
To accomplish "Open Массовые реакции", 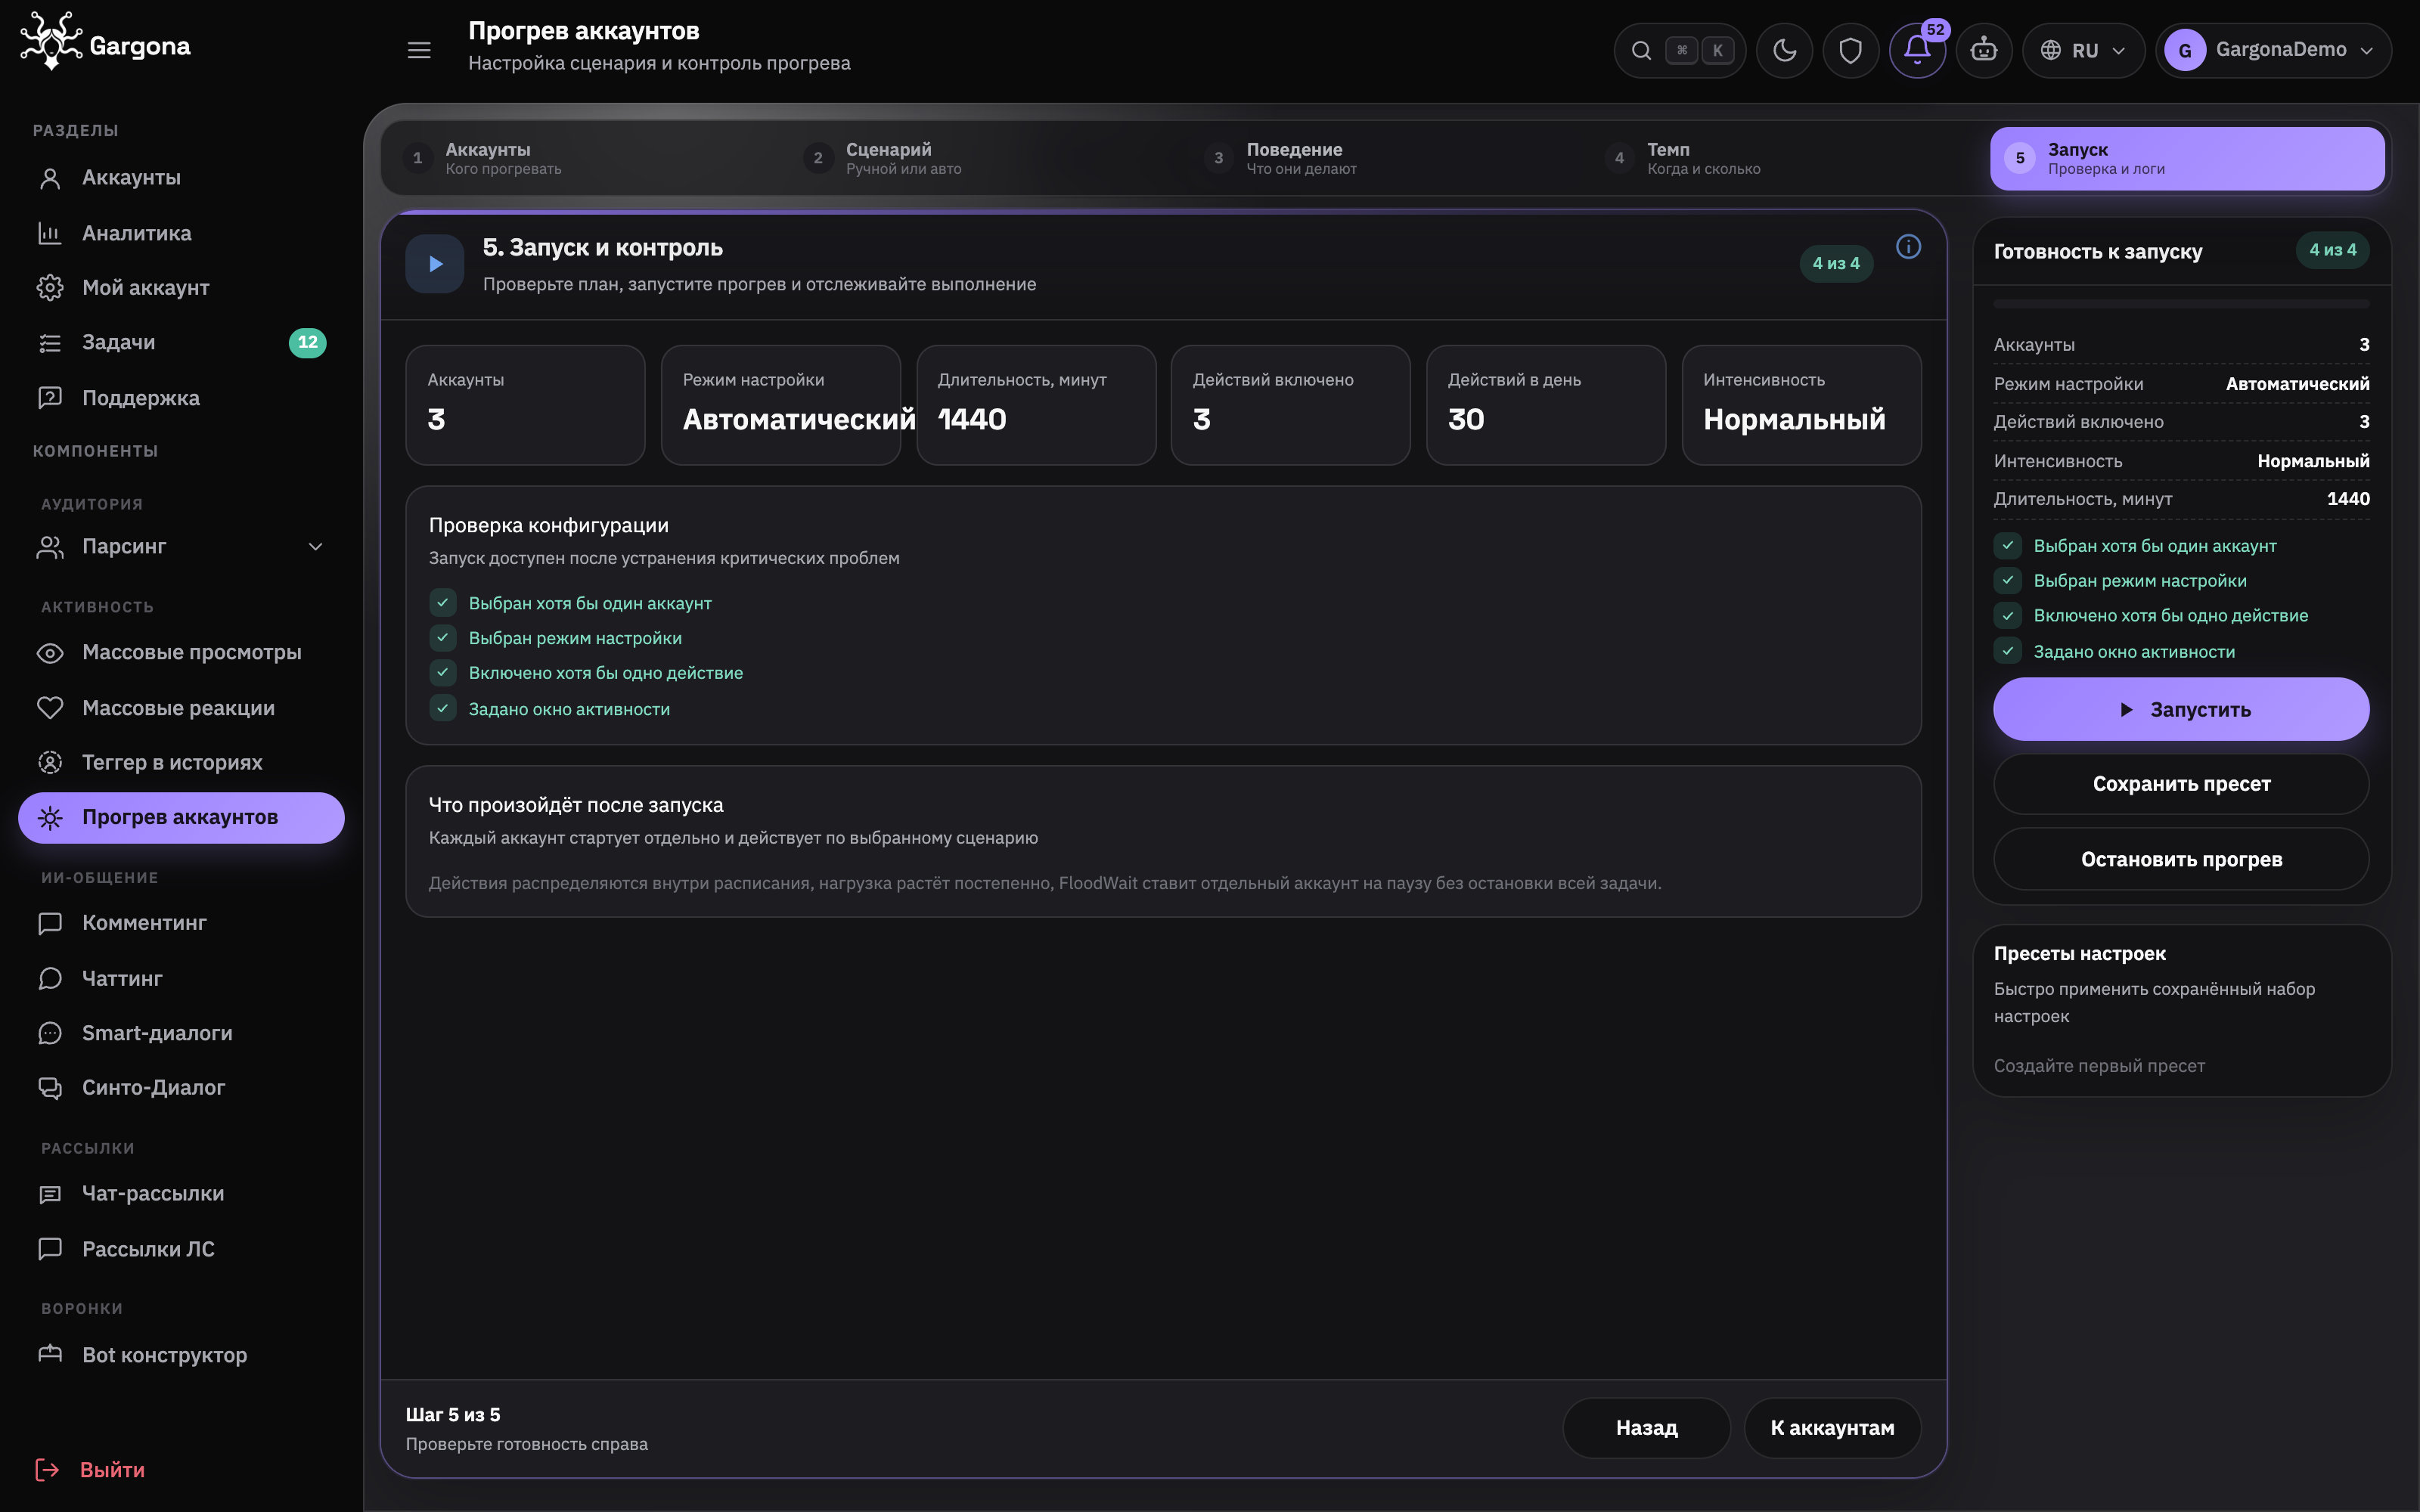I will tap(181, 708).
